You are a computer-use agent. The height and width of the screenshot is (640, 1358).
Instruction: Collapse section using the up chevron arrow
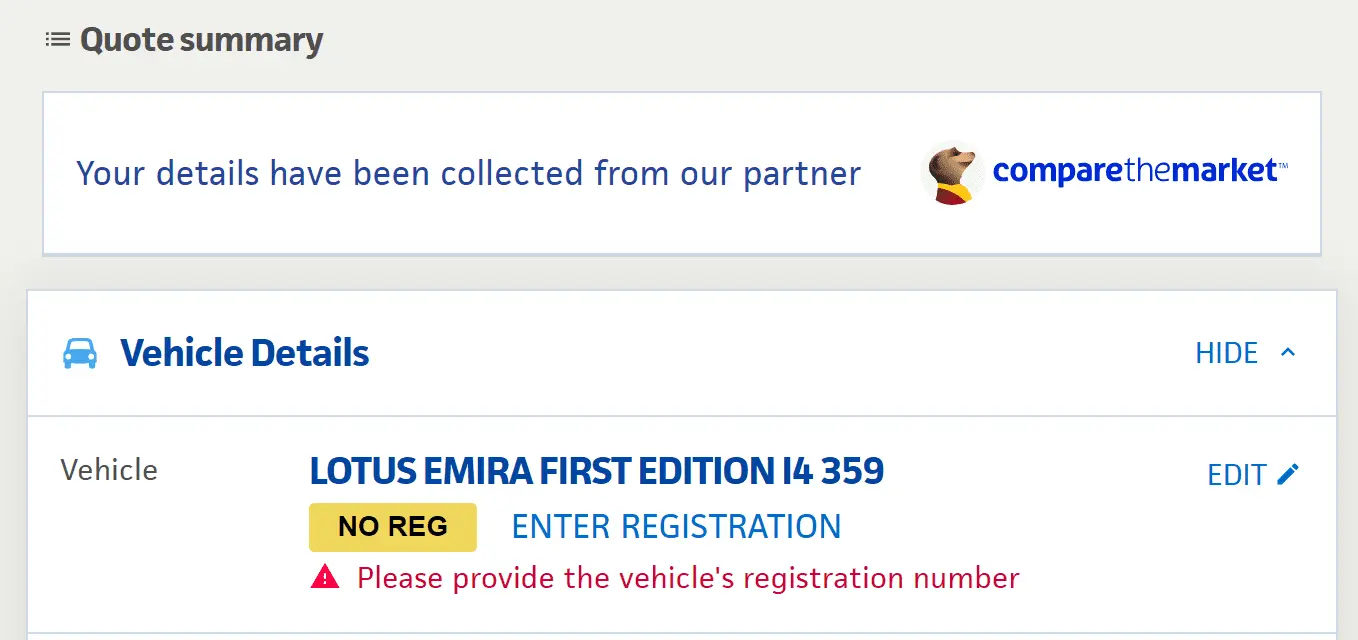1288,352
